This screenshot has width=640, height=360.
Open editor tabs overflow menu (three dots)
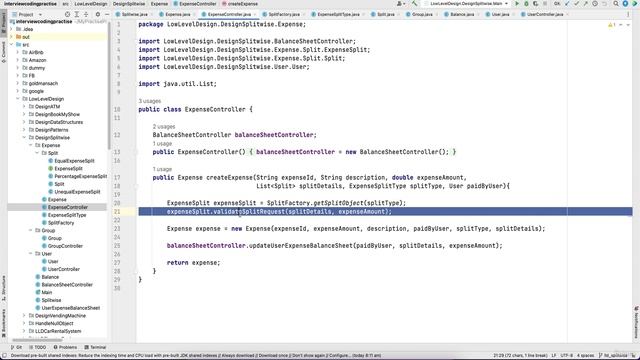628,14
